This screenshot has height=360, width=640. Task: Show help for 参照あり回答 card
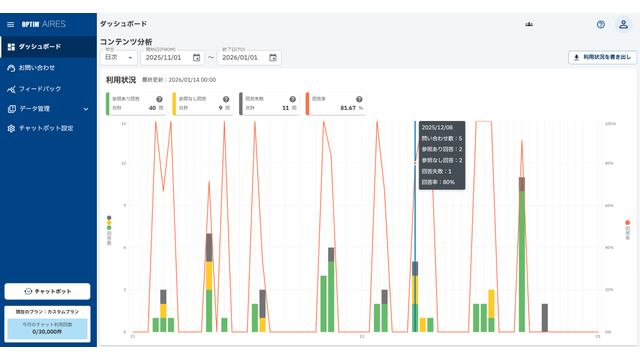159,99
